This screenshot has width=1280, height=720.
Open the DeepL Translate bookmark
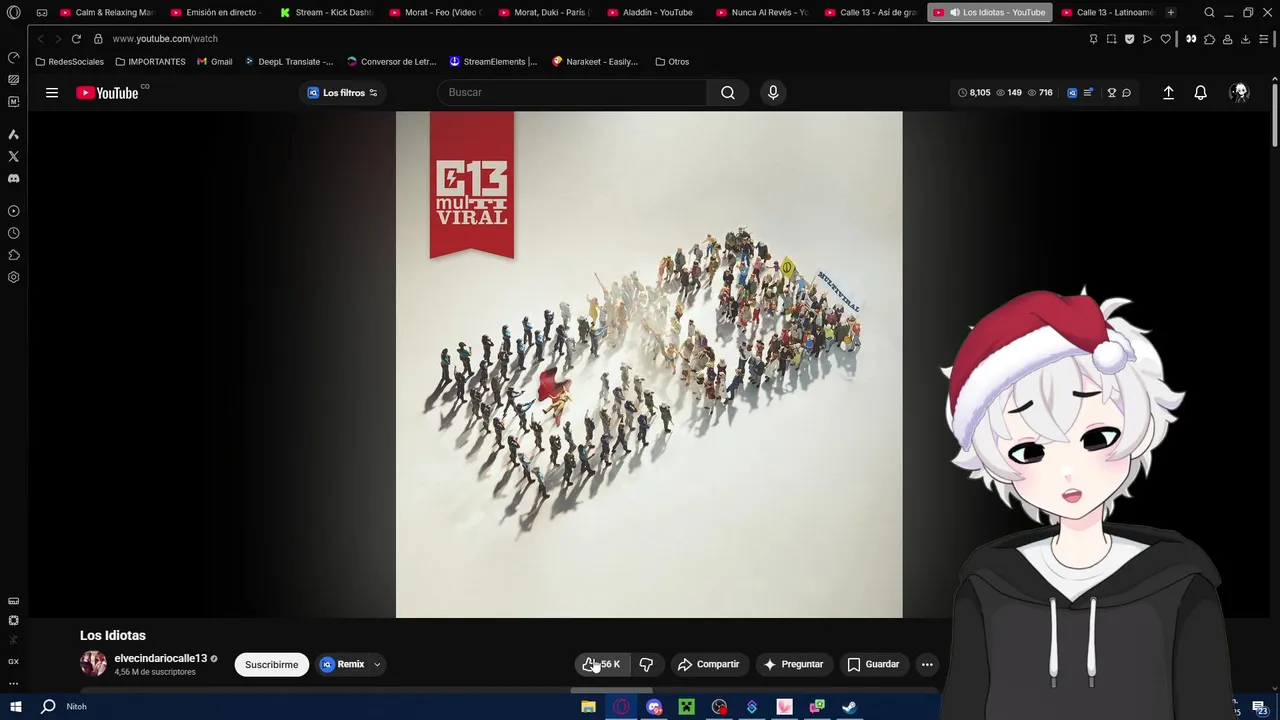click(289, 62)
